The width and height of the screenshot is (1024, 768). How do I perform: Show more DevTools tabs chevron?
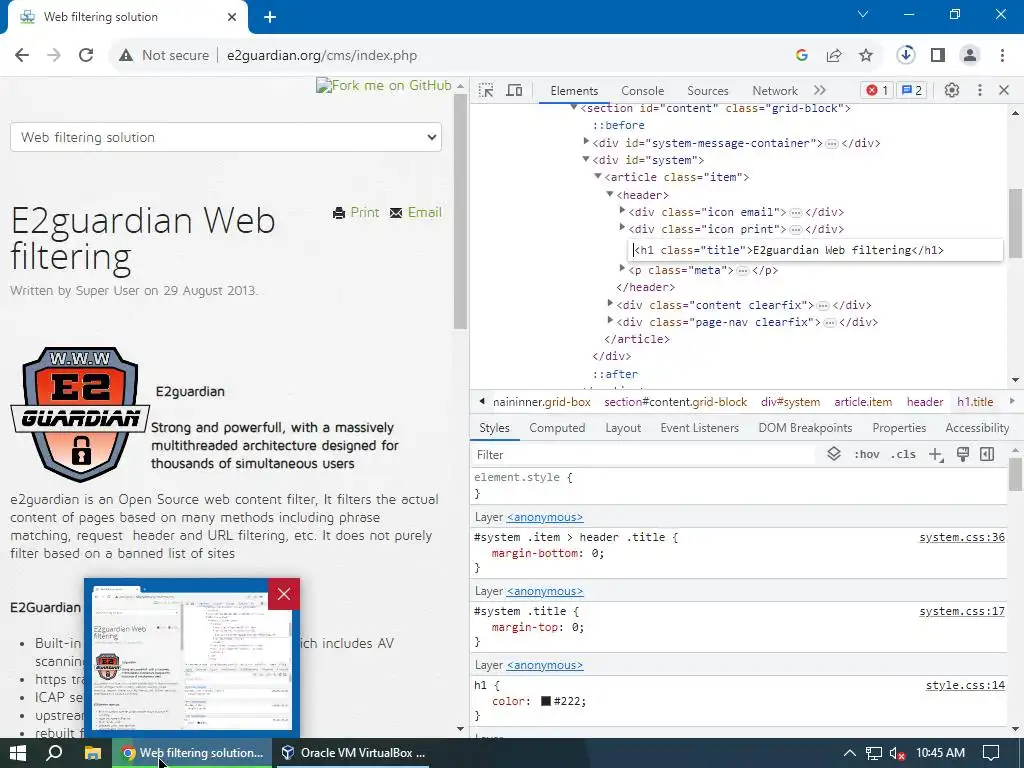point(820,90)
